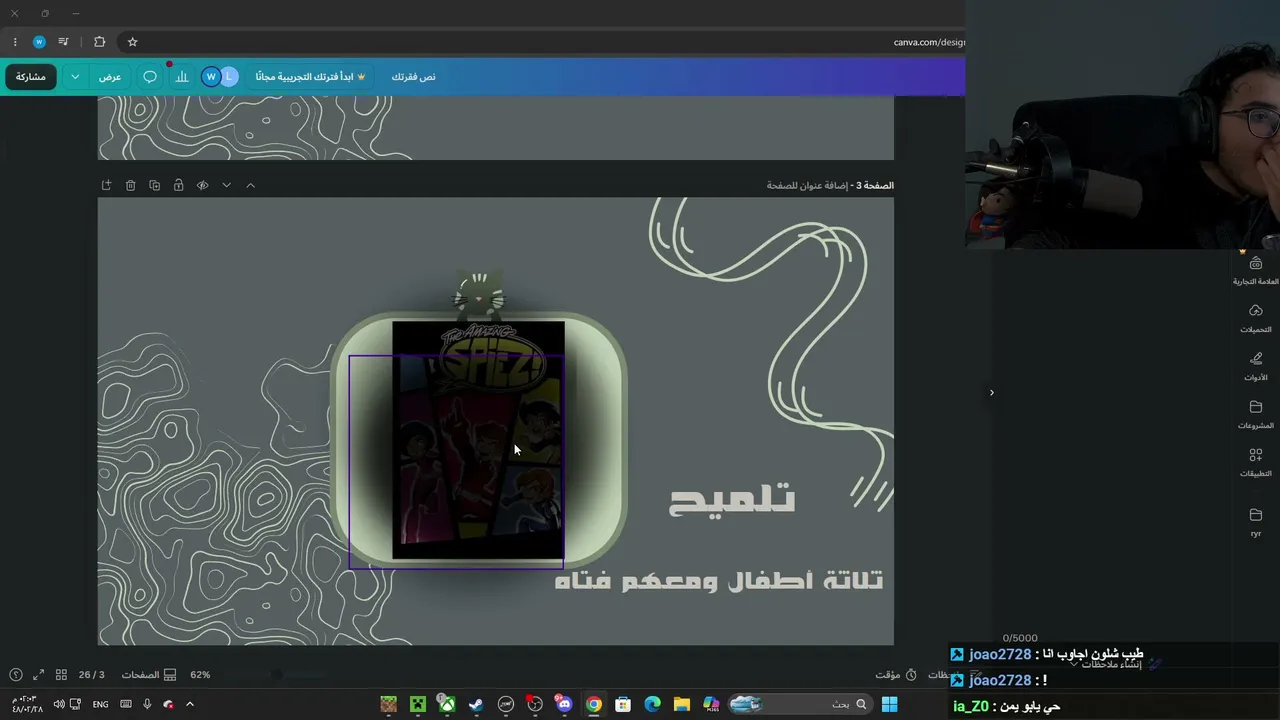Open the volume speaker icon in system tray
1280x720 pixels.
click(59, 704)
